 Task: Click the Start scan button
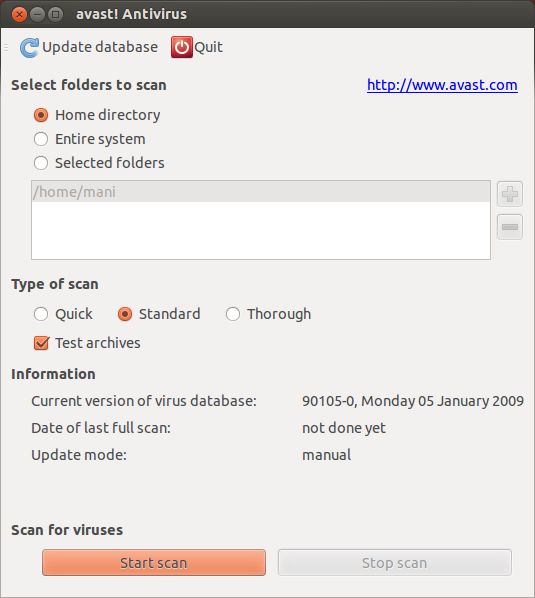[154, 563]
